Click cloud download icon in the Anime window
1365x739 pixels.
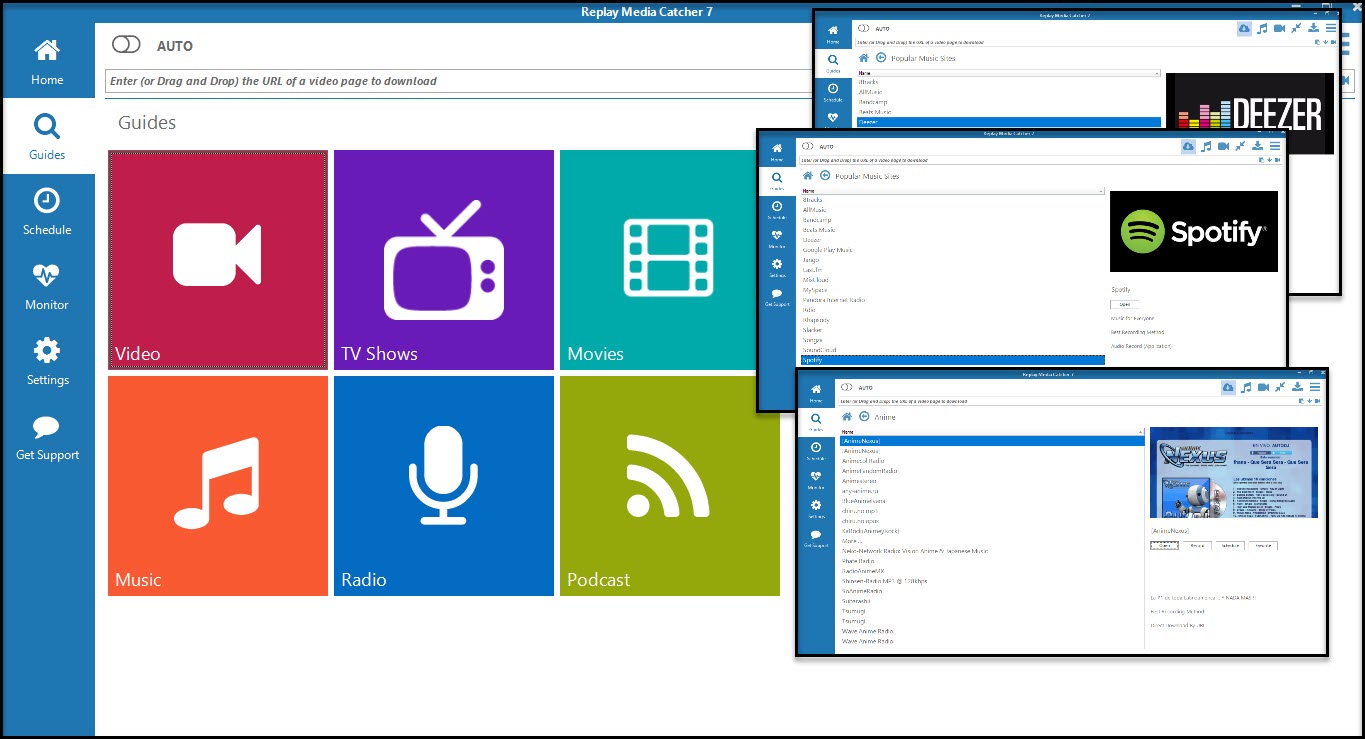1227,387
